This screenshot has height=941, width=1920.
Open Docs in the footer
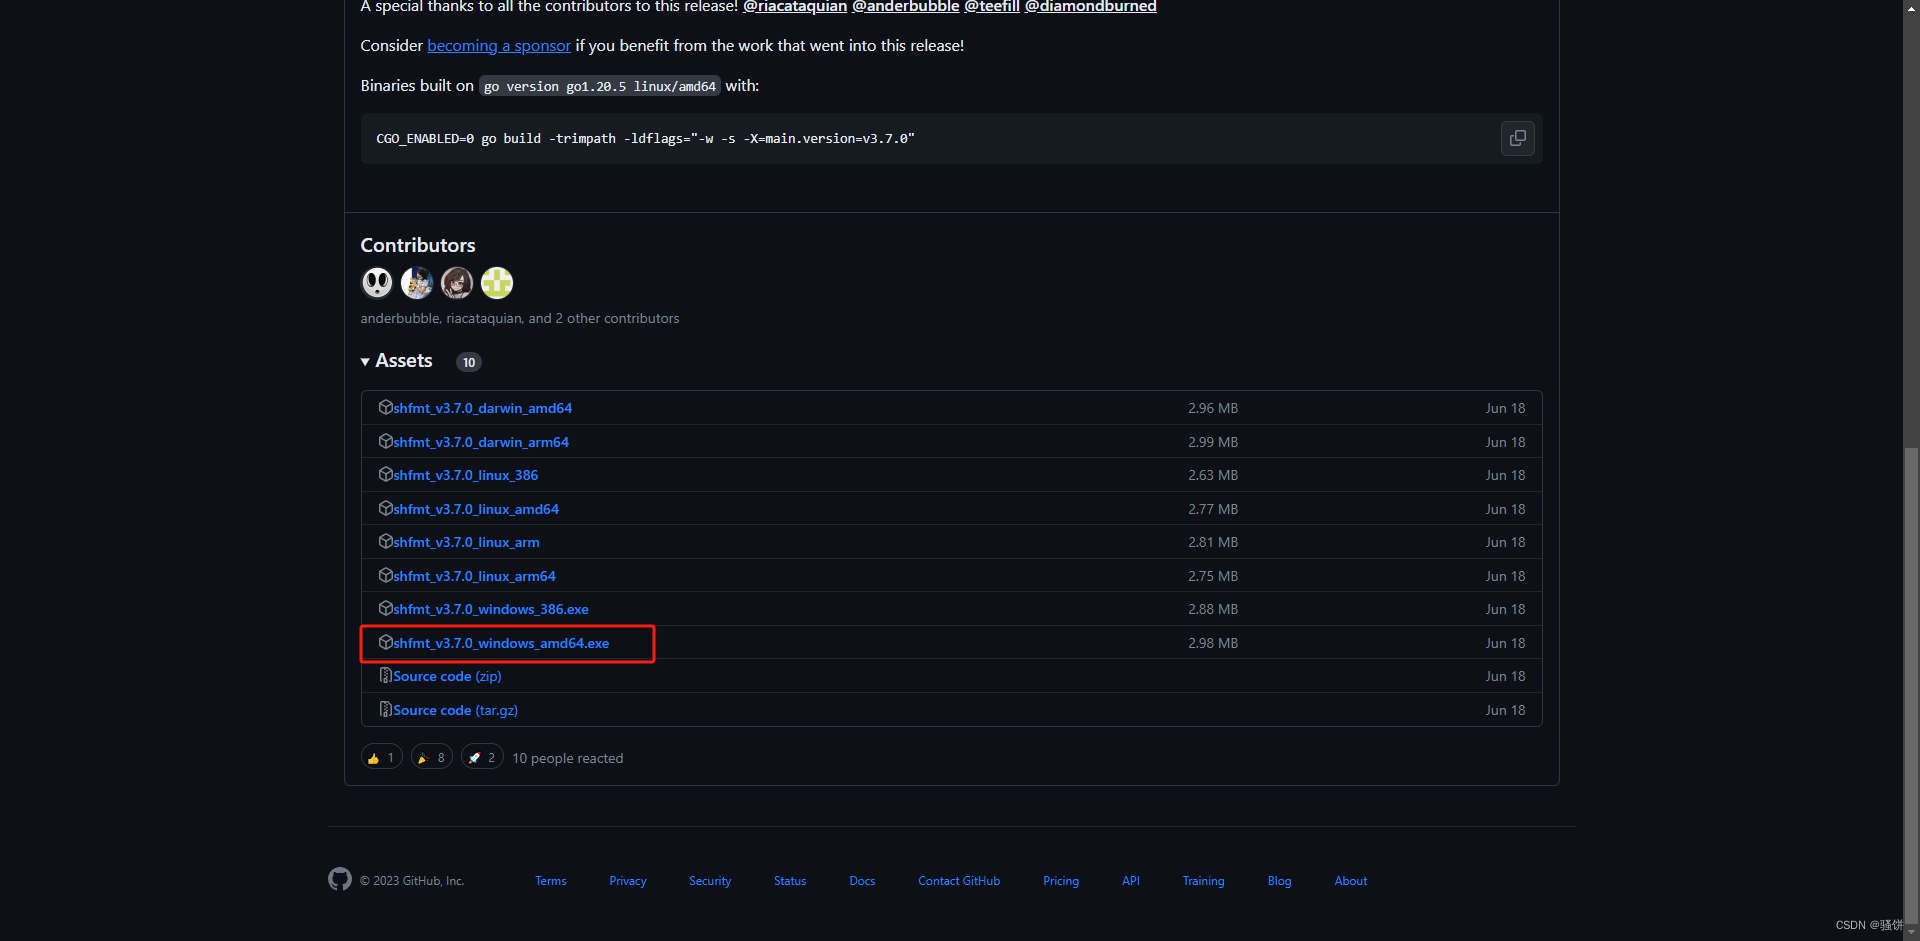[862, 881]
